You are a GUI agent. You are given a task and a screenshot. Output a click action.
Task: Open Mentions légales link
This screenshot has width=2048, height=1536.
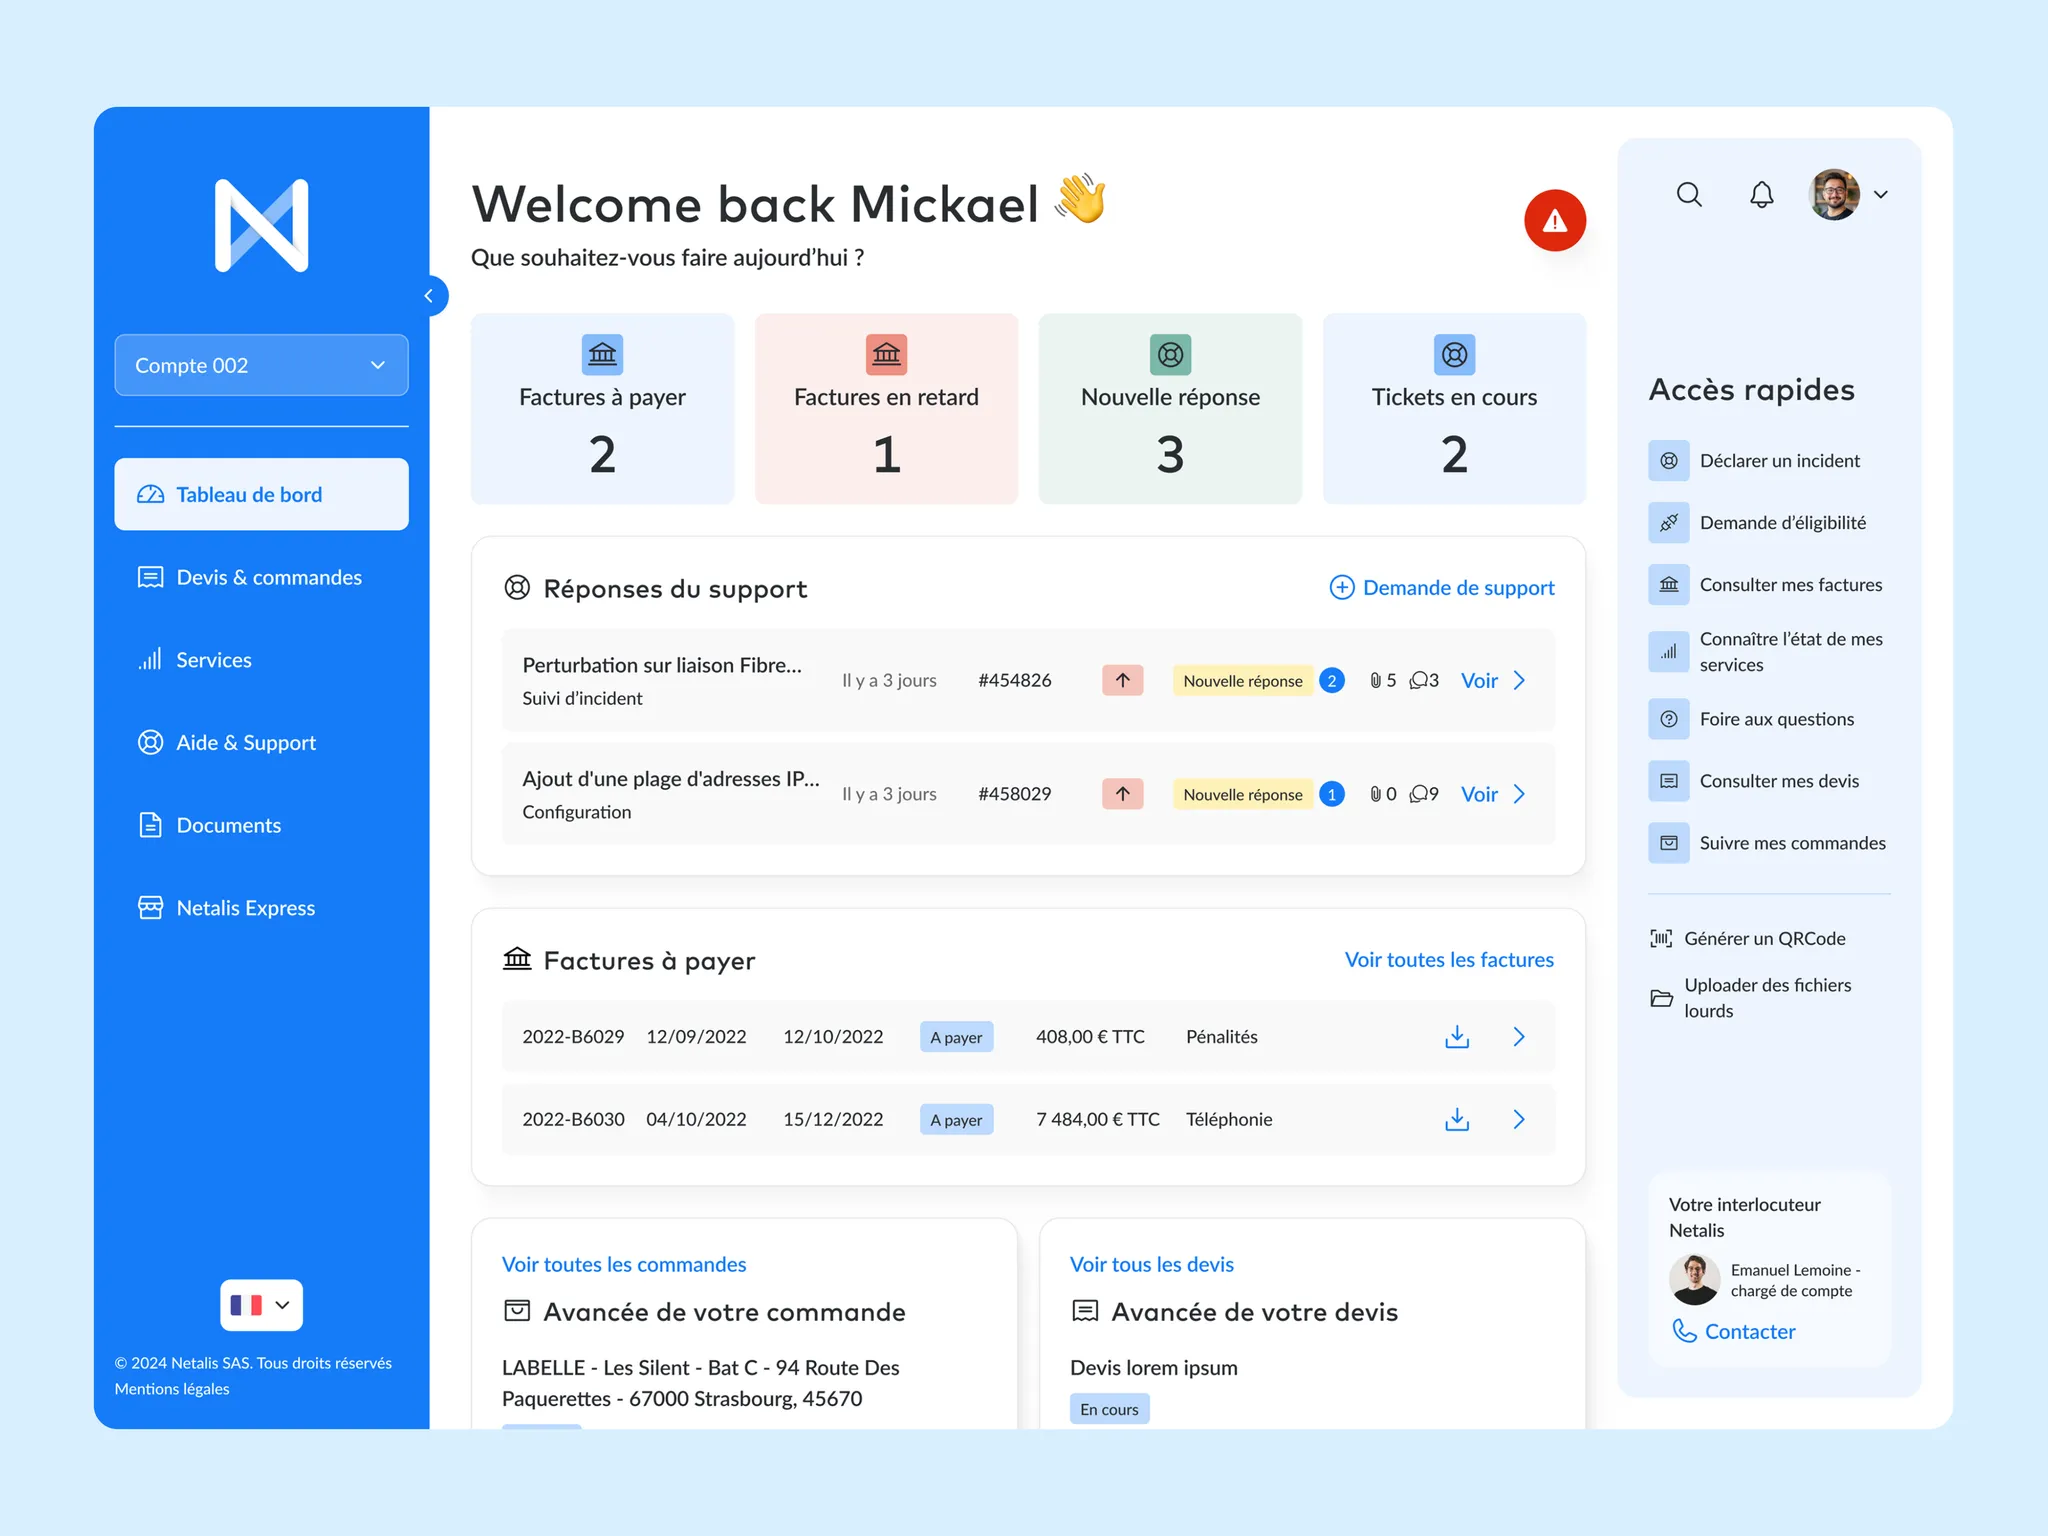pos(172,1389)
